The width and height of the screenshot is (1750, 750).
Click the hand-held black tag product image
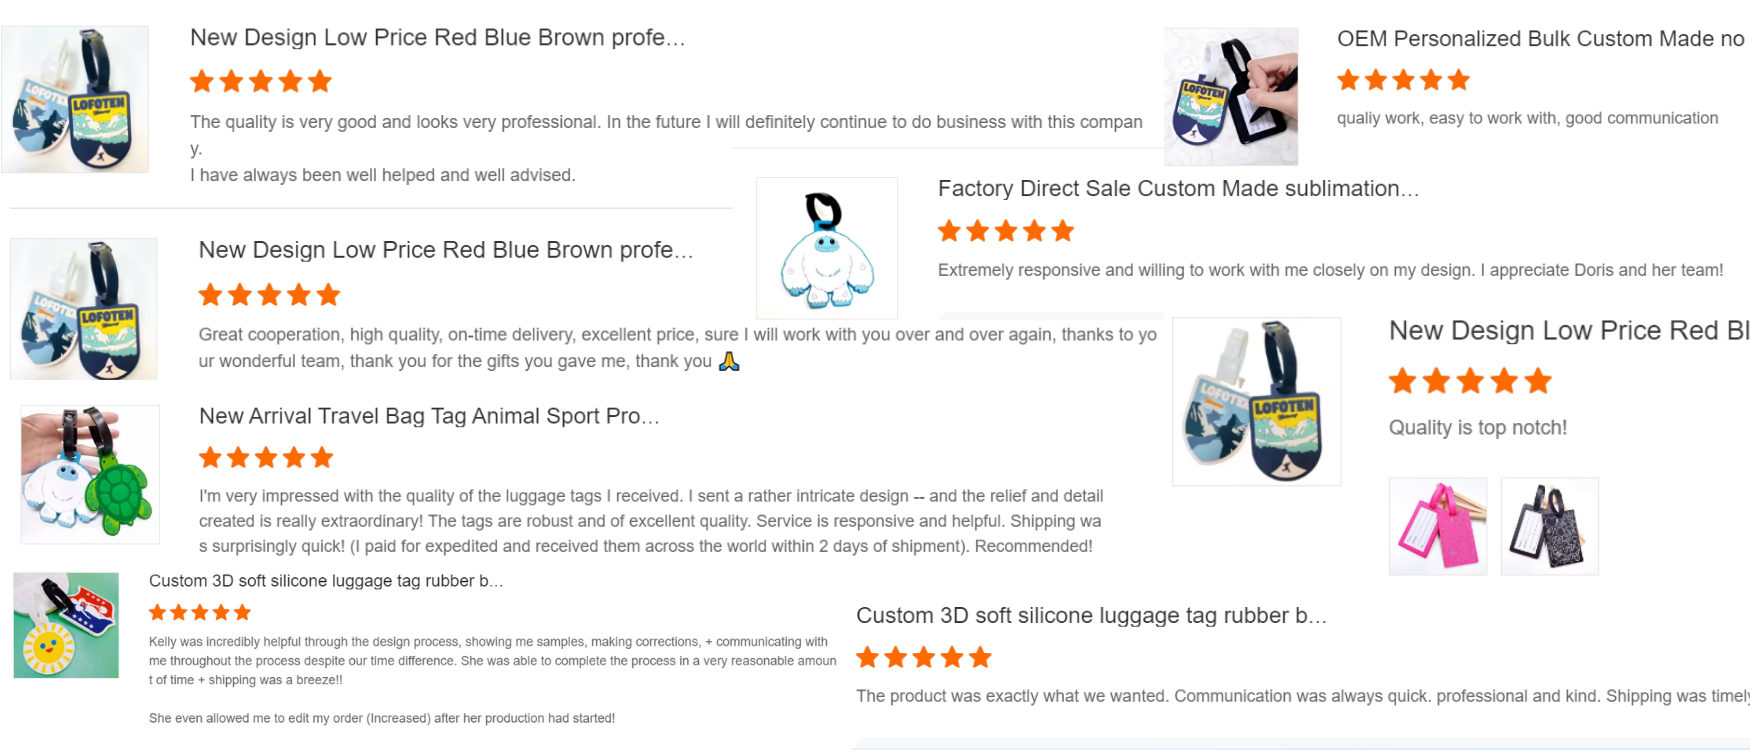[x=1231, y=96]
